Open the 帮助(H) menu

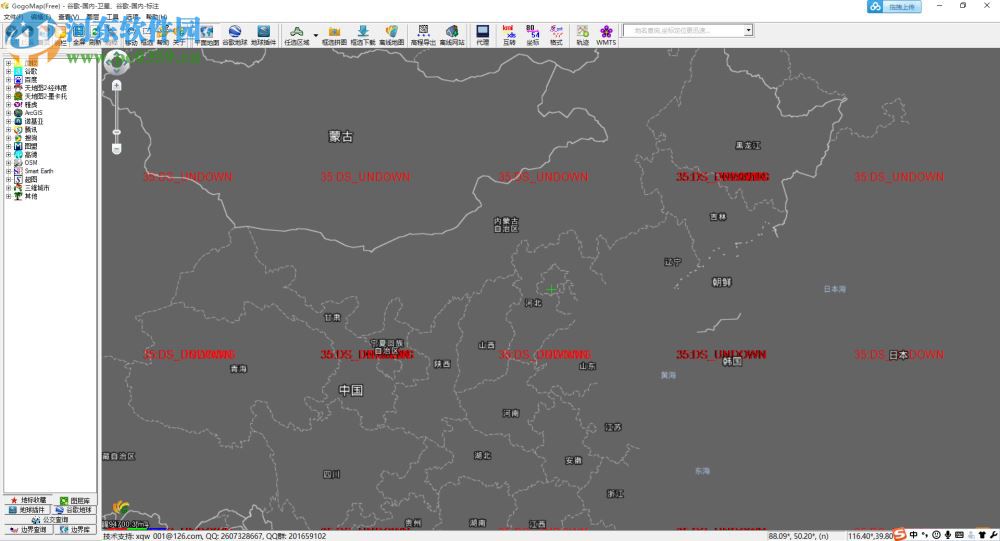coord(156,17)
